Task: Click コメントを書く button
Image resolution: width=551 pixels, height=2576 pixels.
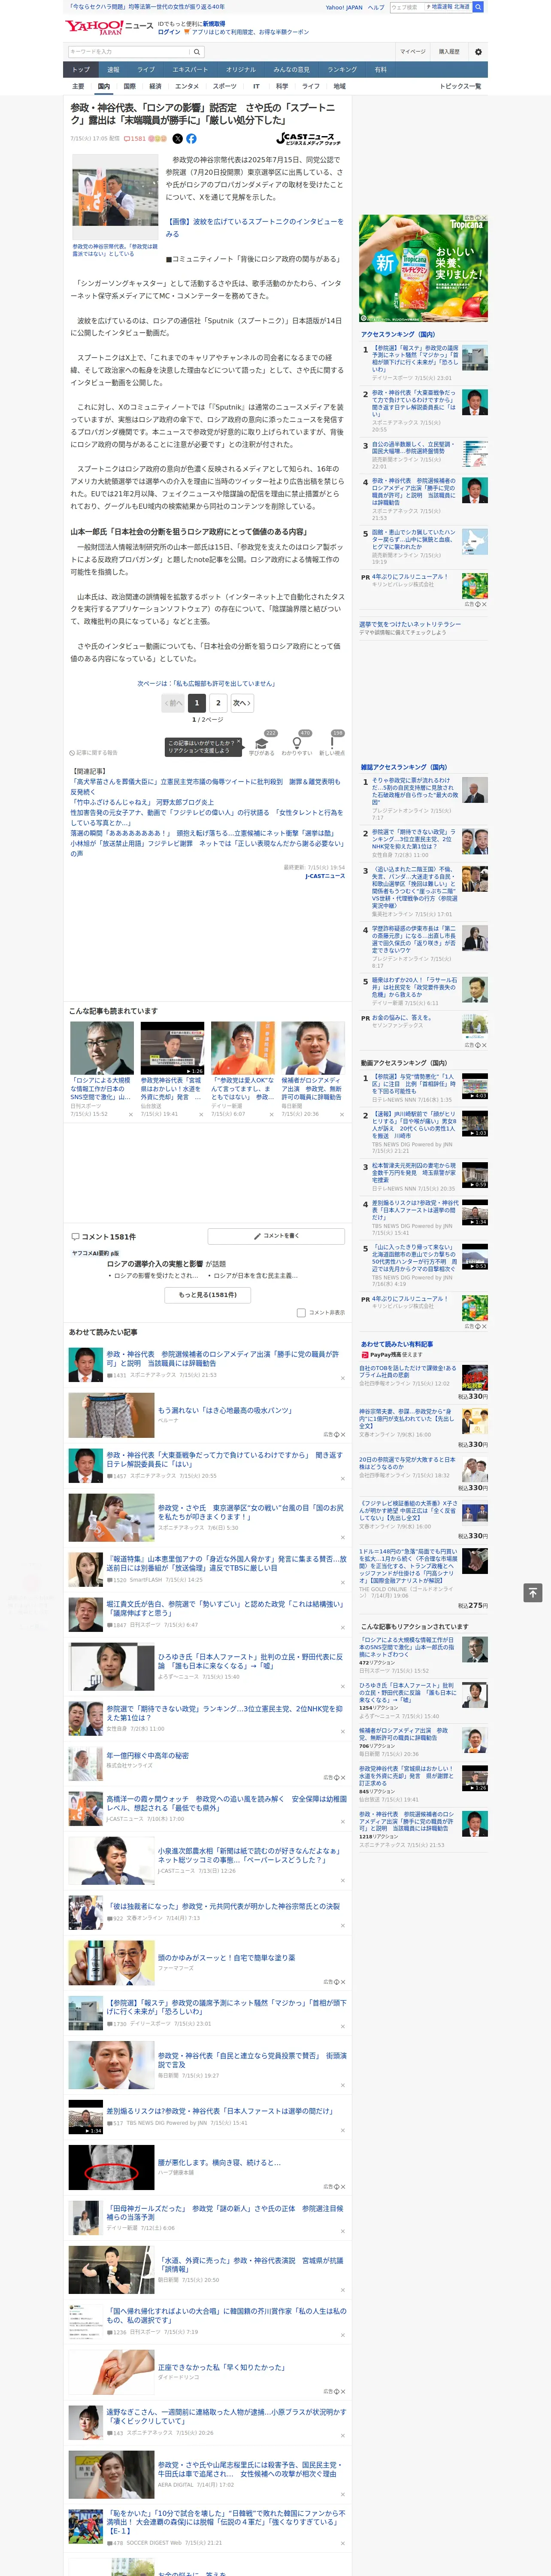Action: [276, 1236]
